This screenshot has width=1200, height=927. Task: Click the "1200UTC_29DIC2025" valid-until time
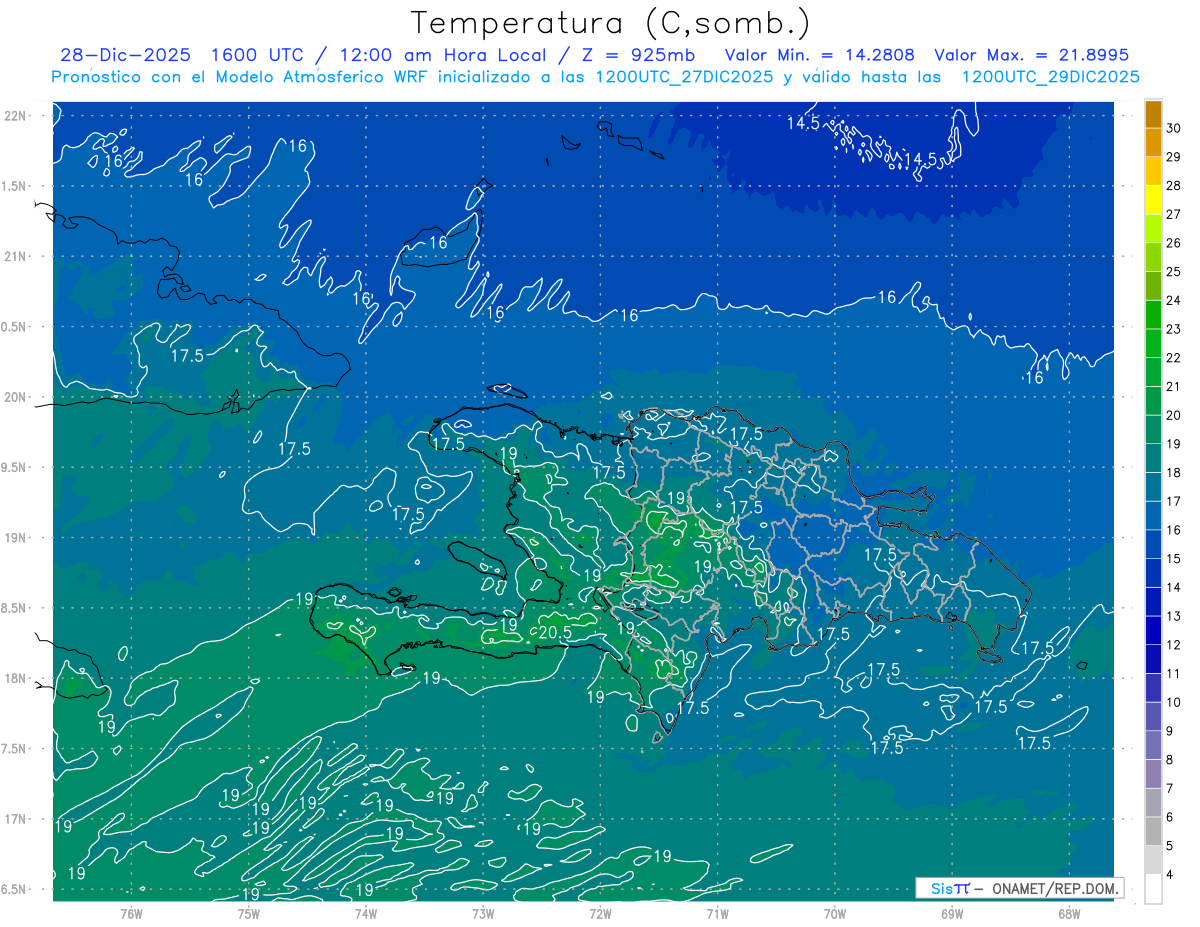1050,77
